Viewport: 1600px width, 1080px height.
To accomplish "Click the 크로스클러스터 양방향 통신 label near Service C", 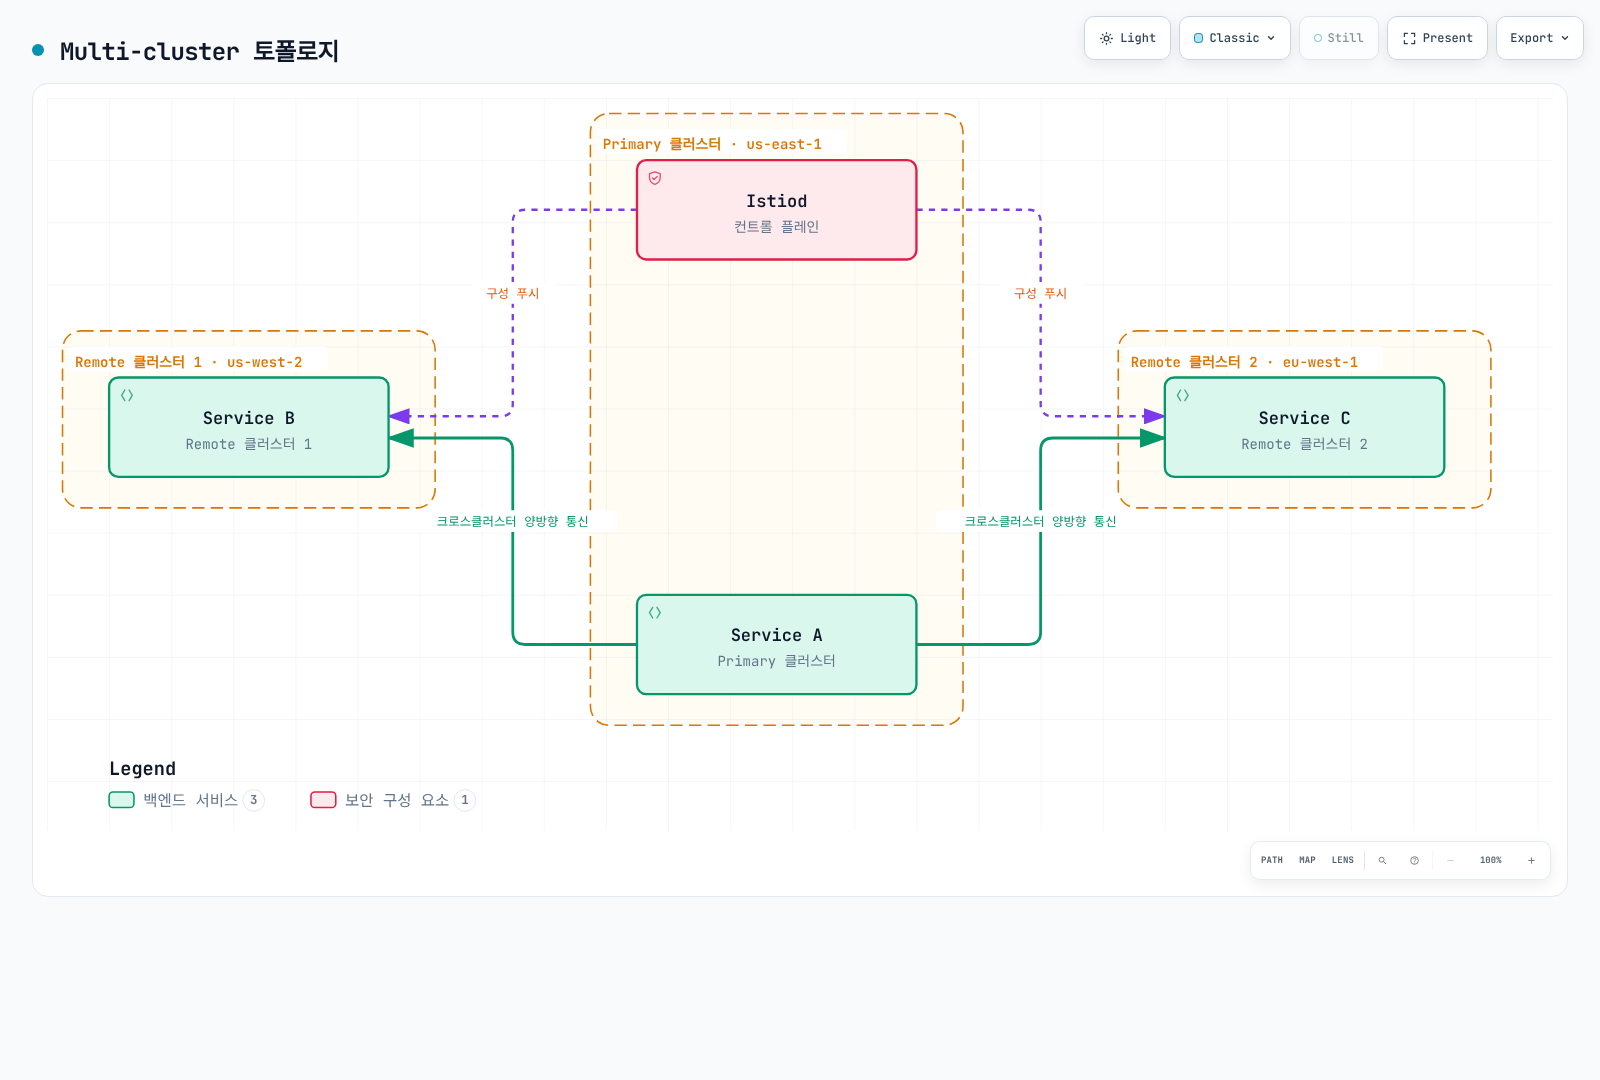I will (x=1040, y=521).
